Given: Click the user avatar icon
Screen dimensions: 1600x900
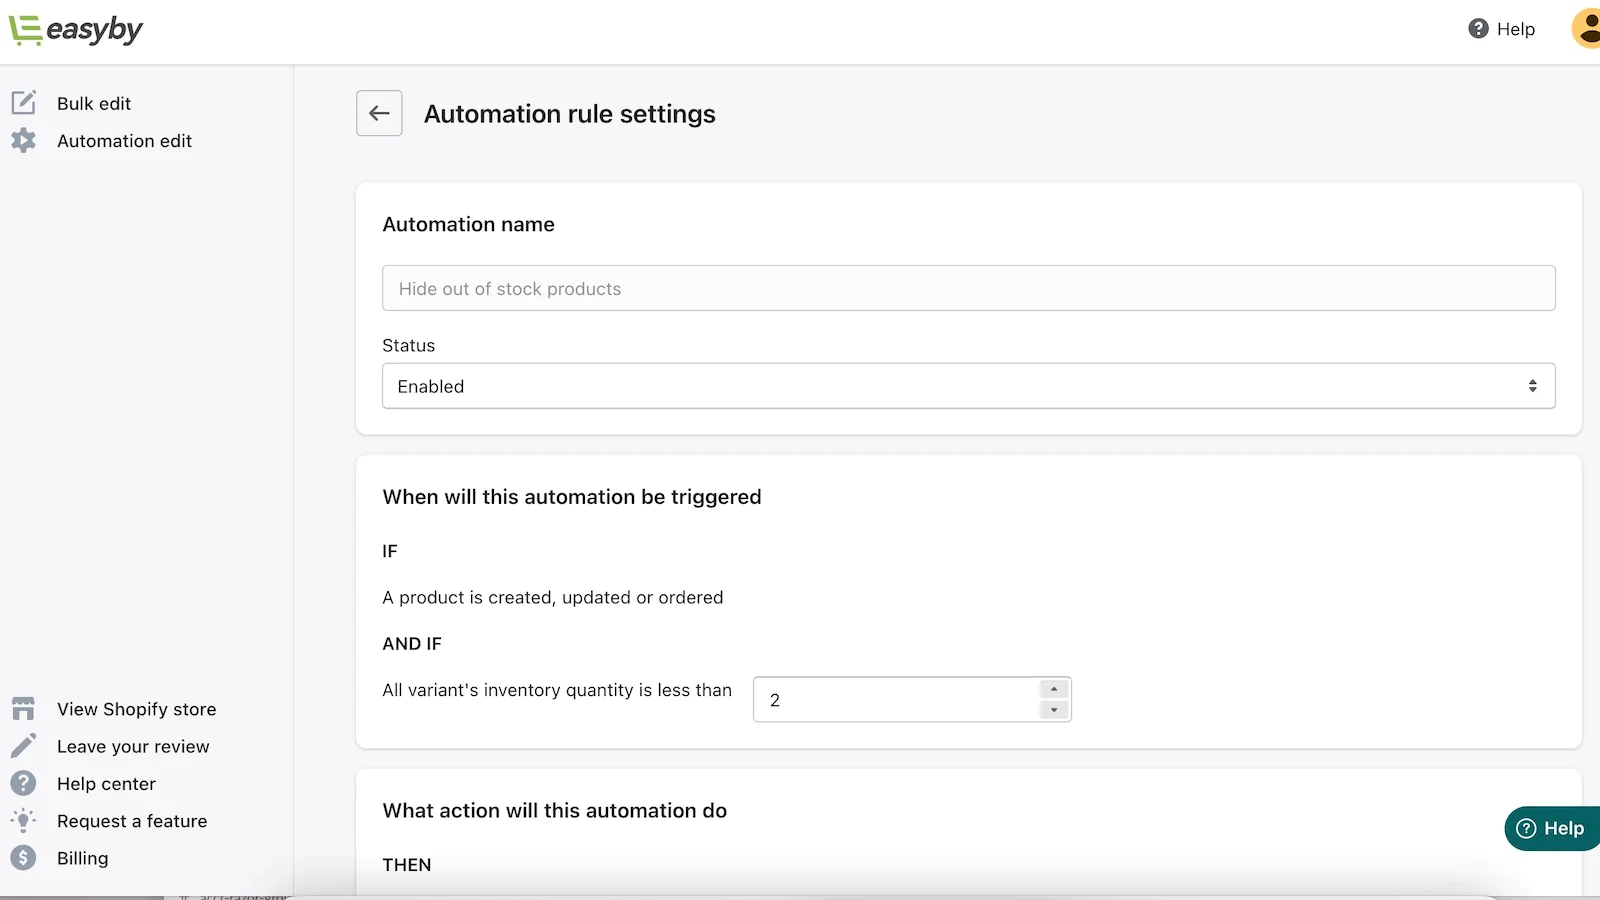Looking at the screenshot, I should coord(1587,28).
